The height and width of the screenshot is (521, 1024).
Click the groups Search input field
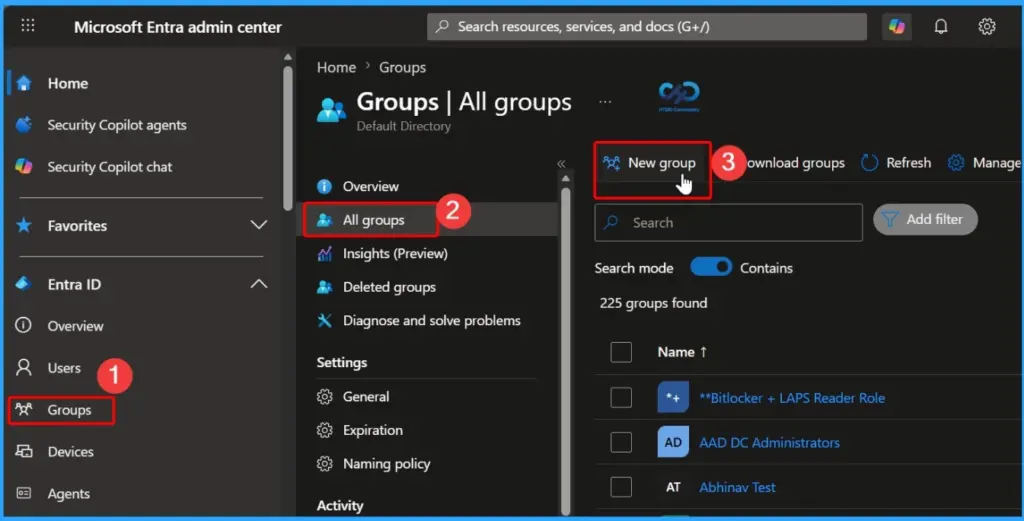tap(728, 223)
